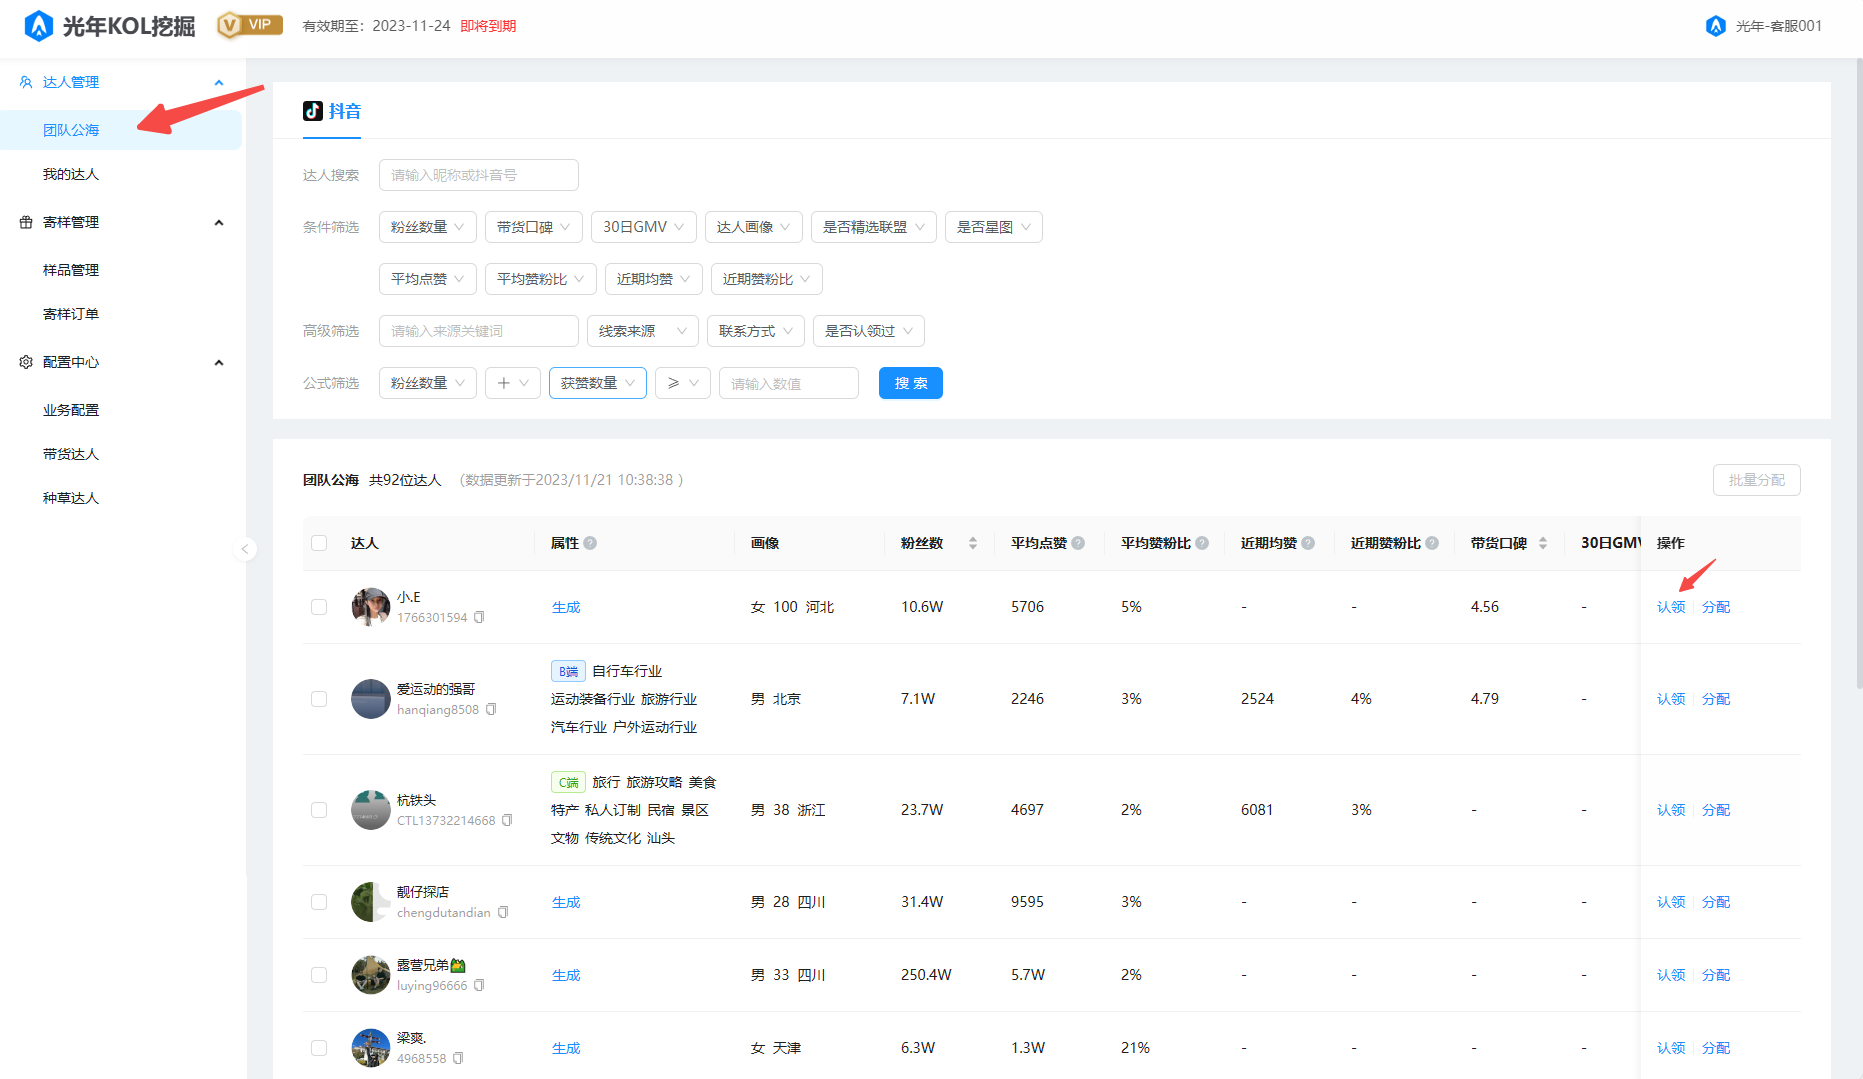Click the copy icon beside ID 1766301594
Viewport: 1863px width, 1079px height.
coord(479,618)
